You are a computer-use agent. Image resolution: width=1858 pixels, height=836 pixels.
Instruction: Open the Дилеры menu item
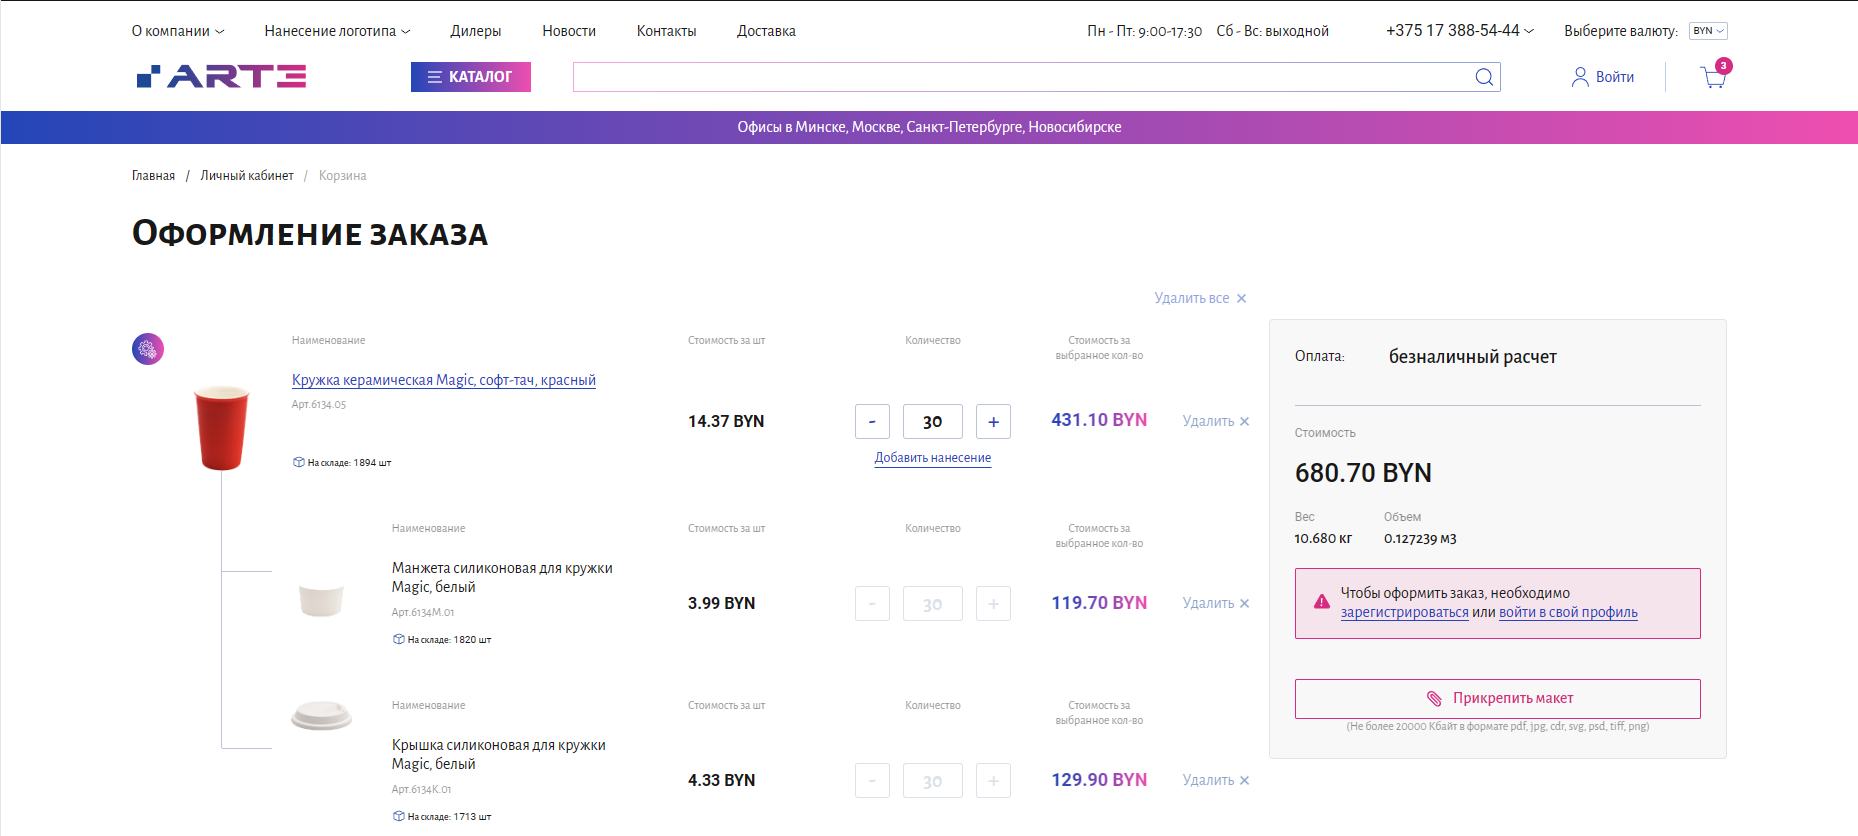pos(476,31)
